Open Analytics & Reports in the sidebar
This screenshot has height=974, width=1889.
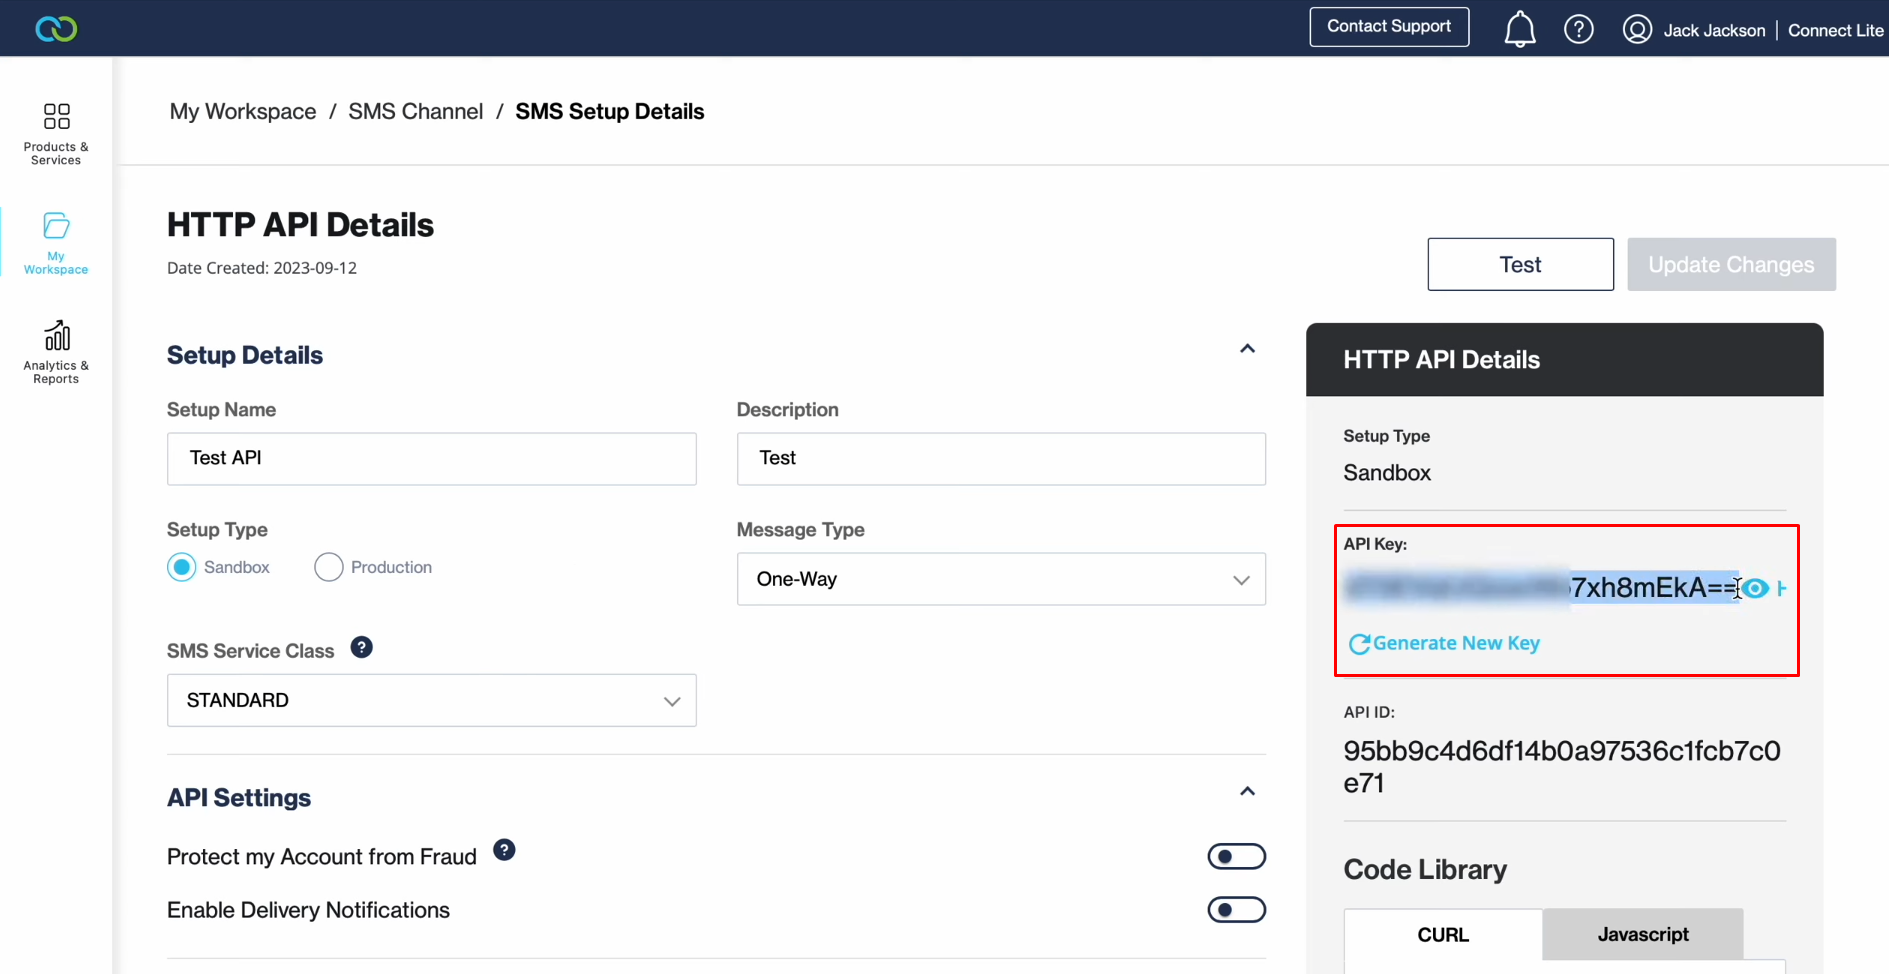56,352
